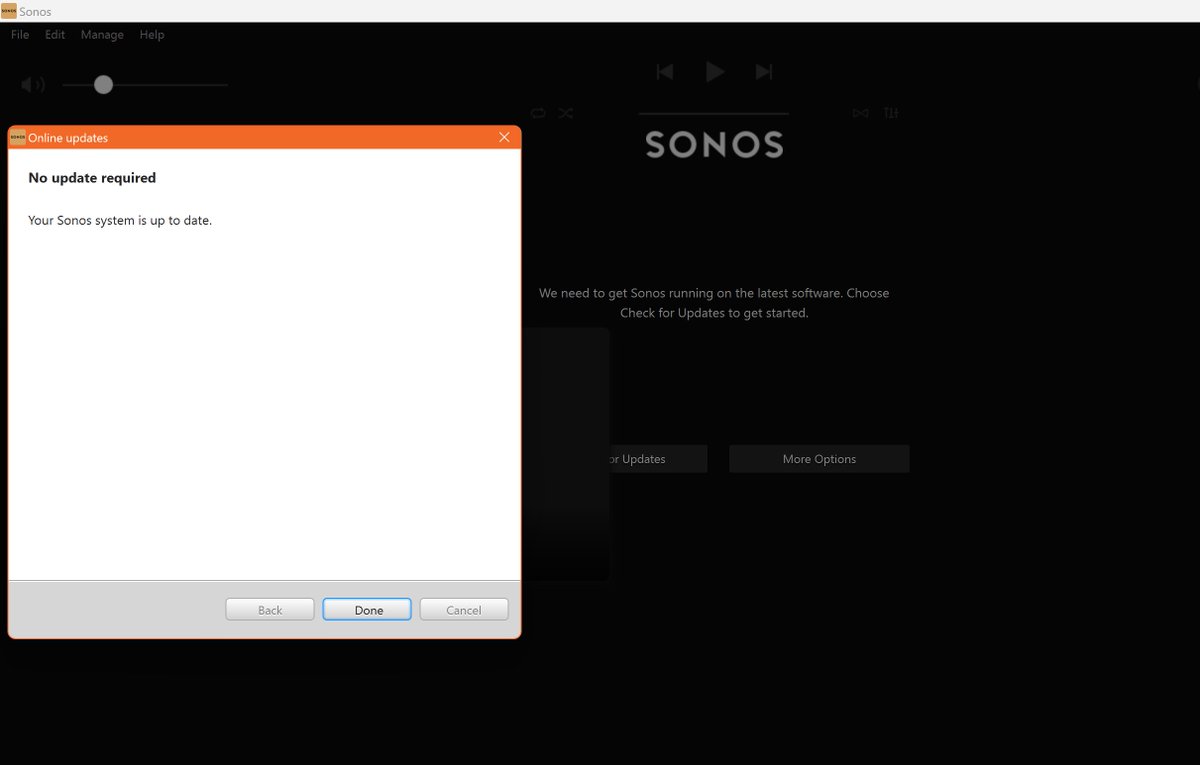Click the 'No update required' heading

(92, 178)
